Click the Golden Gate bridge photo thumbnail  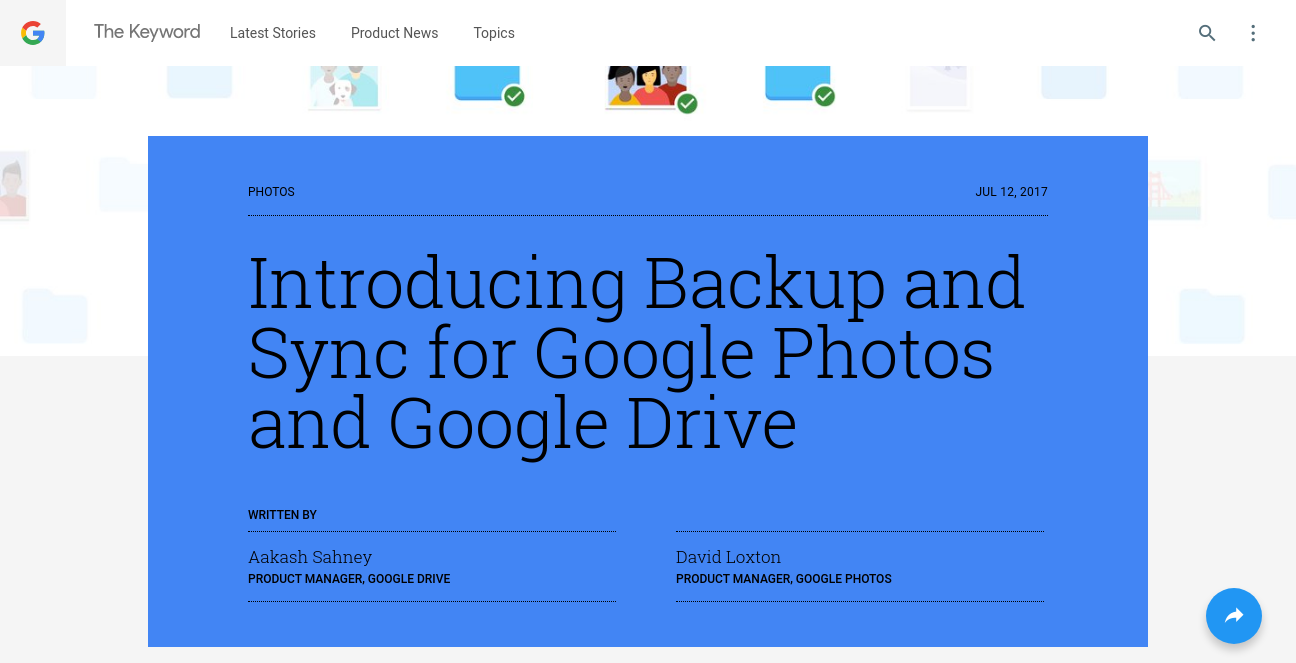coord(1174,190)
